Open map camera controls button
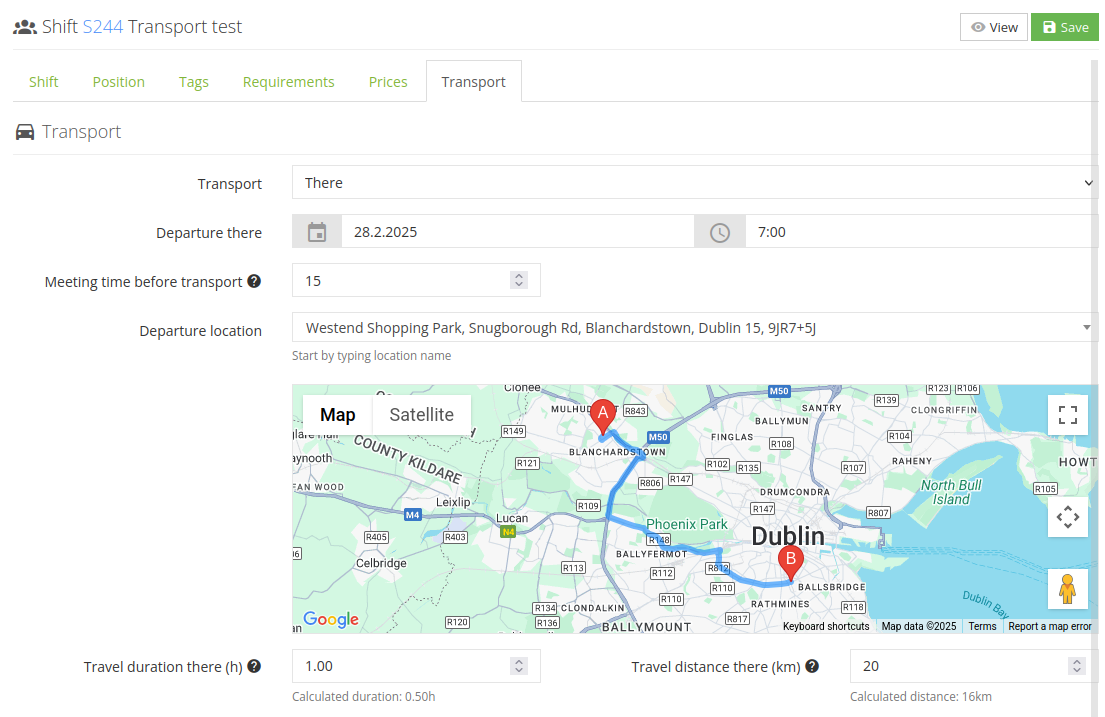The image size is (1105, 717). (1068, 517)
